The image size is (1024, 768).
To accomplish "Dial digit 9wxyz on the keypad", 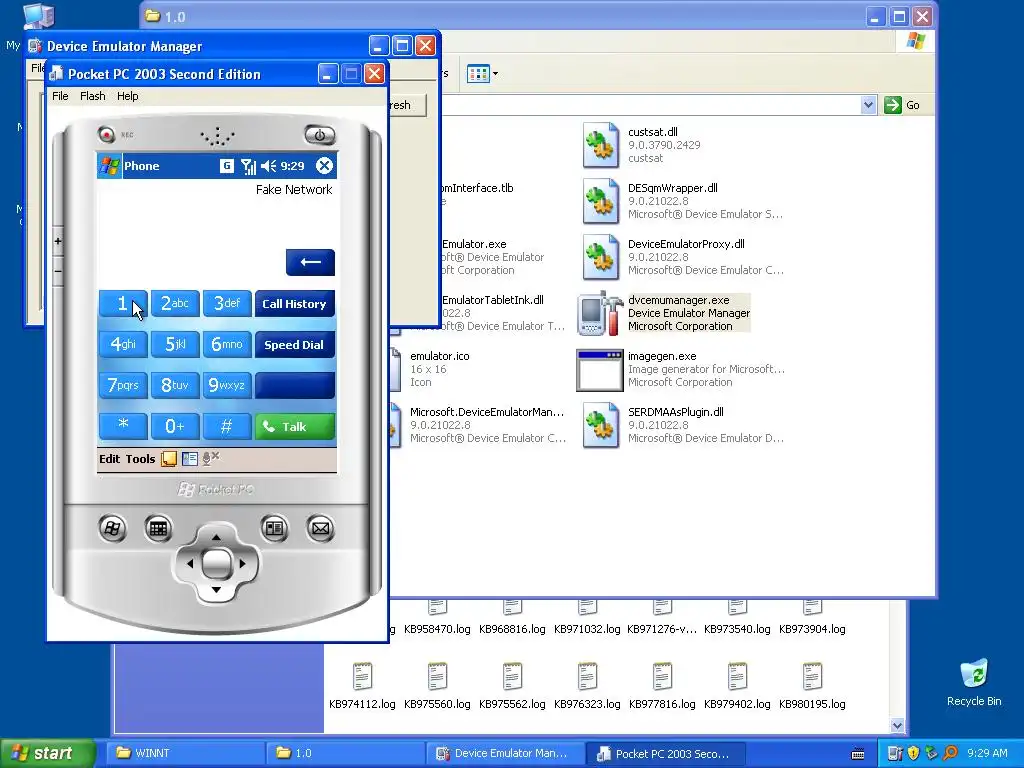I will pos(227,385).
